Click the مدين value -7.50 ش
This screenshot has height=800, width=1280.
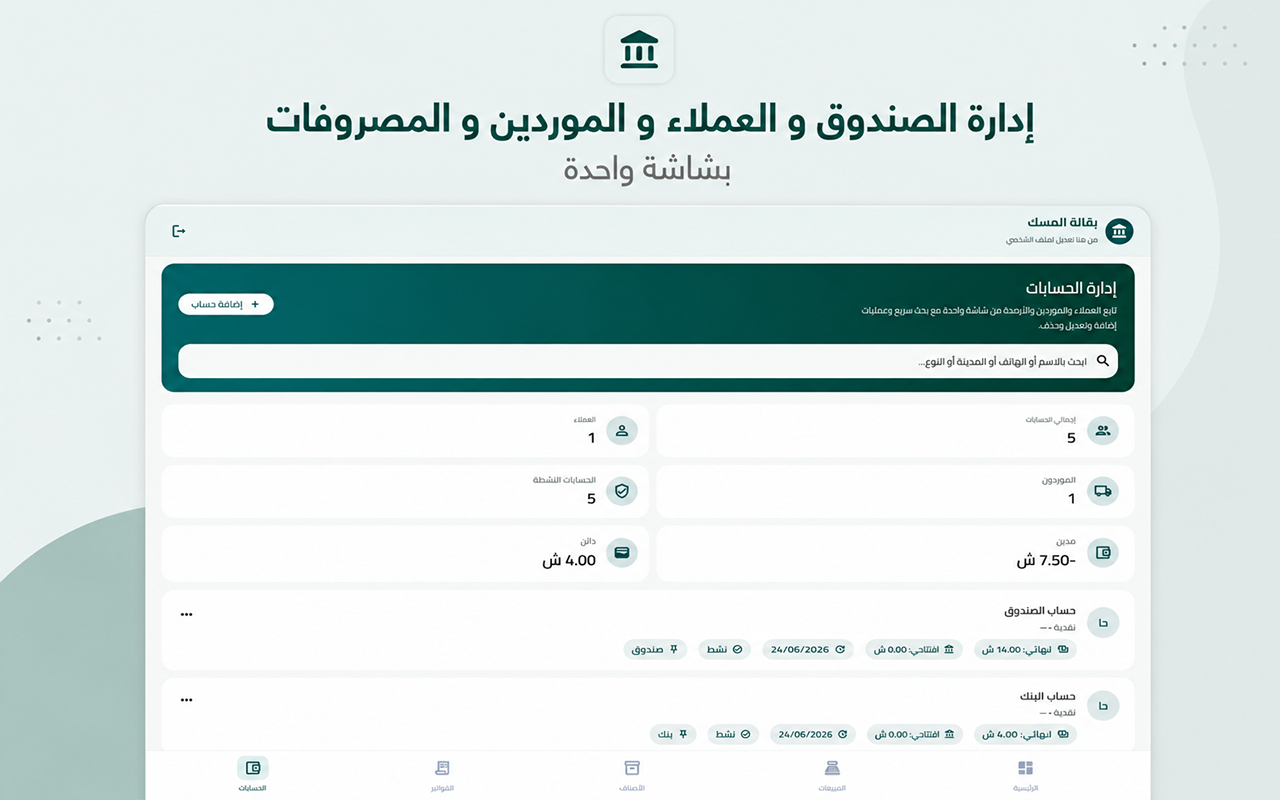click(1046, 561)
